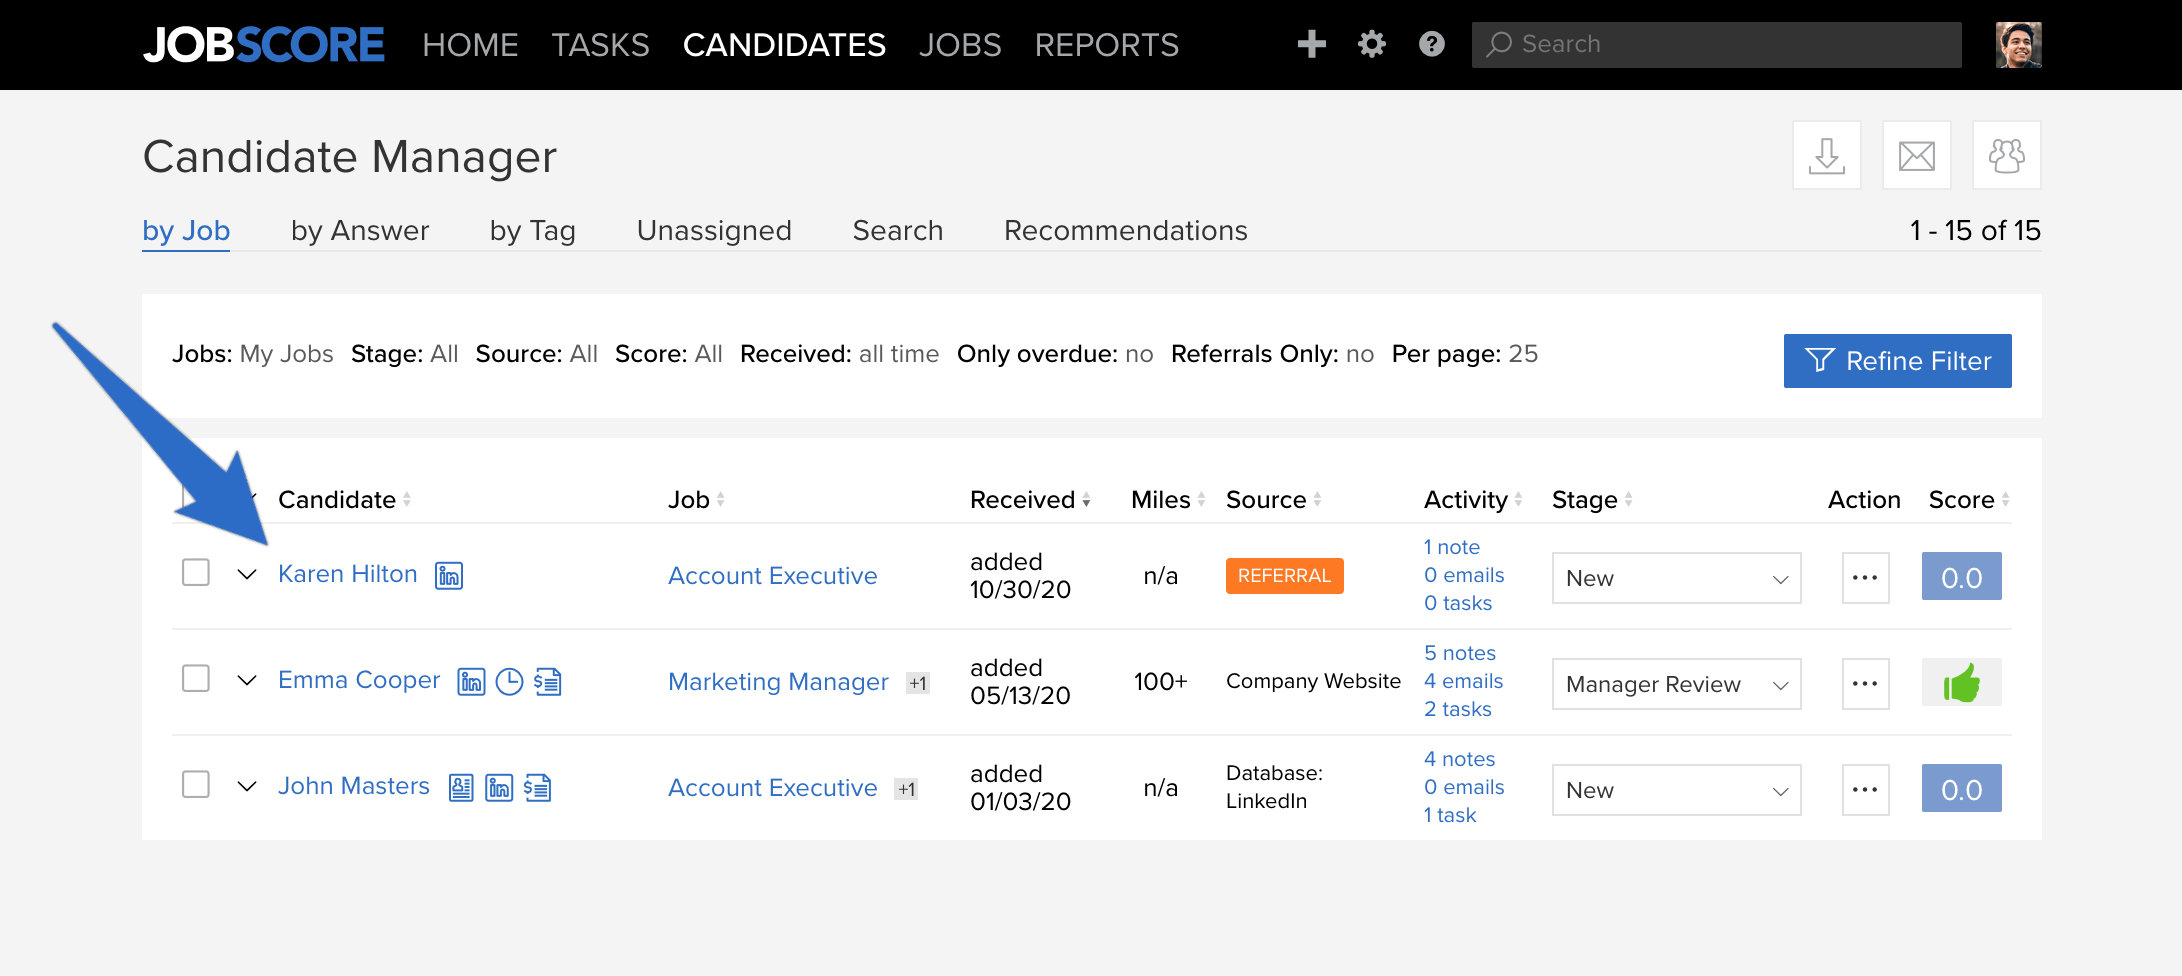Click the download export icon button
This screenshot has height=976, width=2182.
click(1826, 155)
